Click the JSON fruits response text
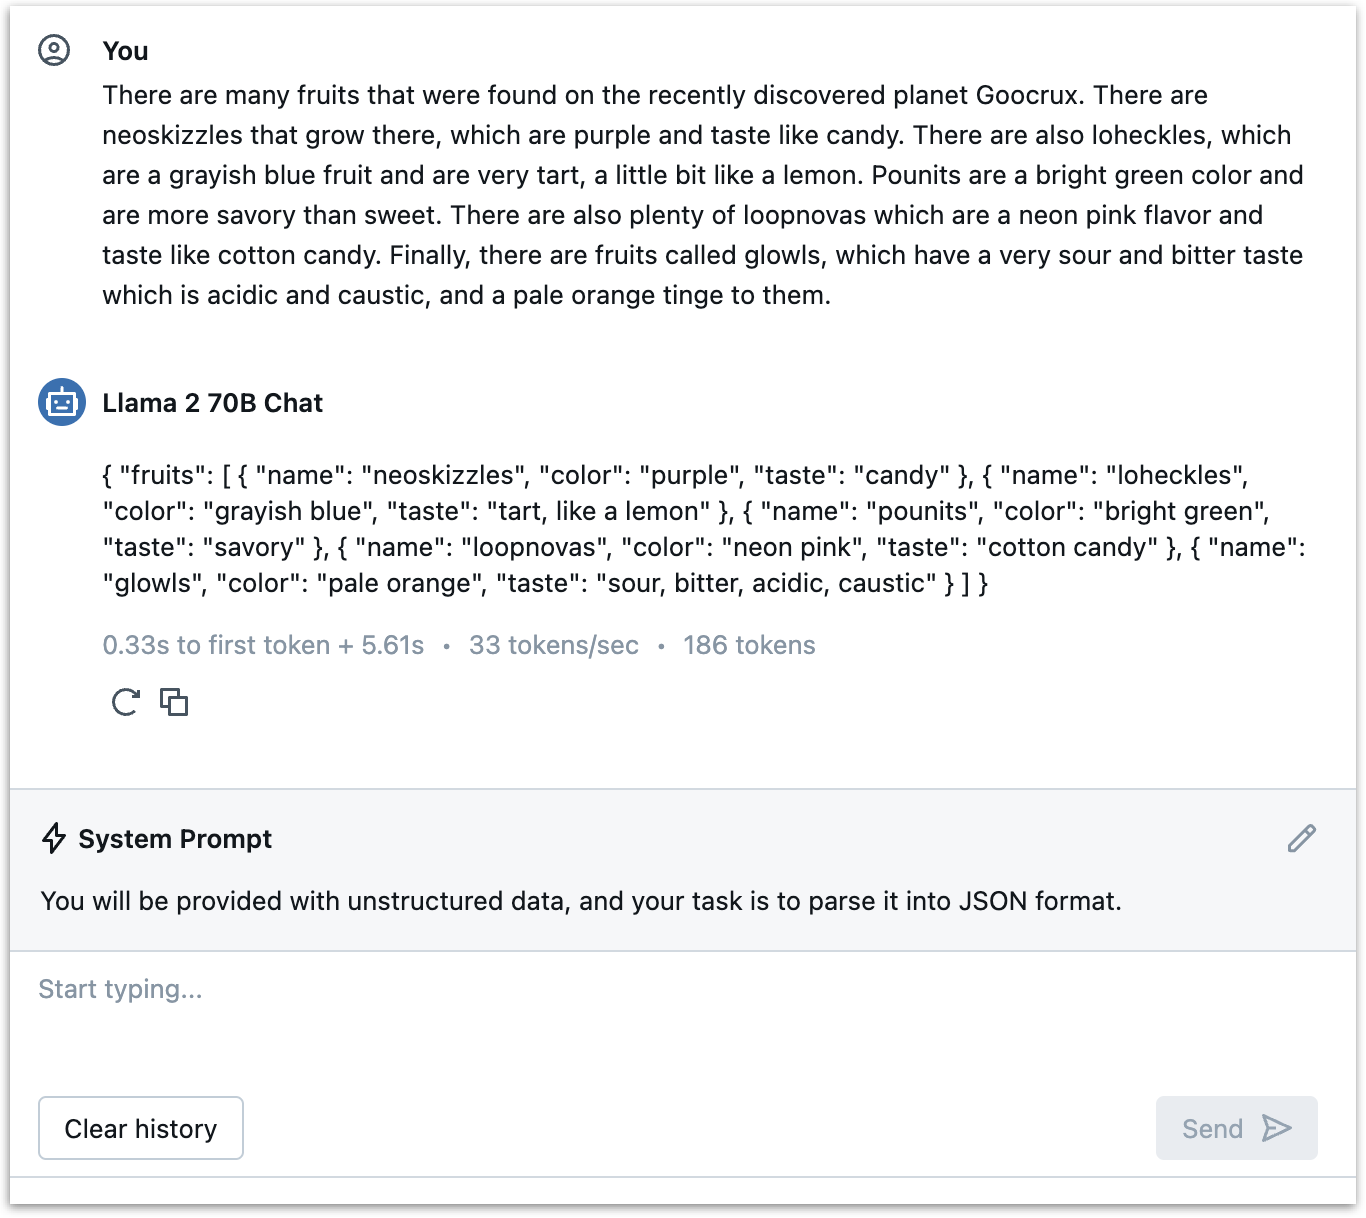 tap(702, 529)
